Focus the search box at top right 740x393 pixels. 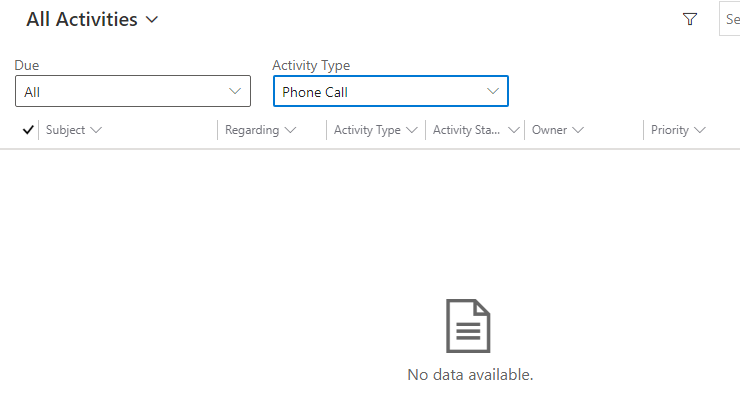730,19
